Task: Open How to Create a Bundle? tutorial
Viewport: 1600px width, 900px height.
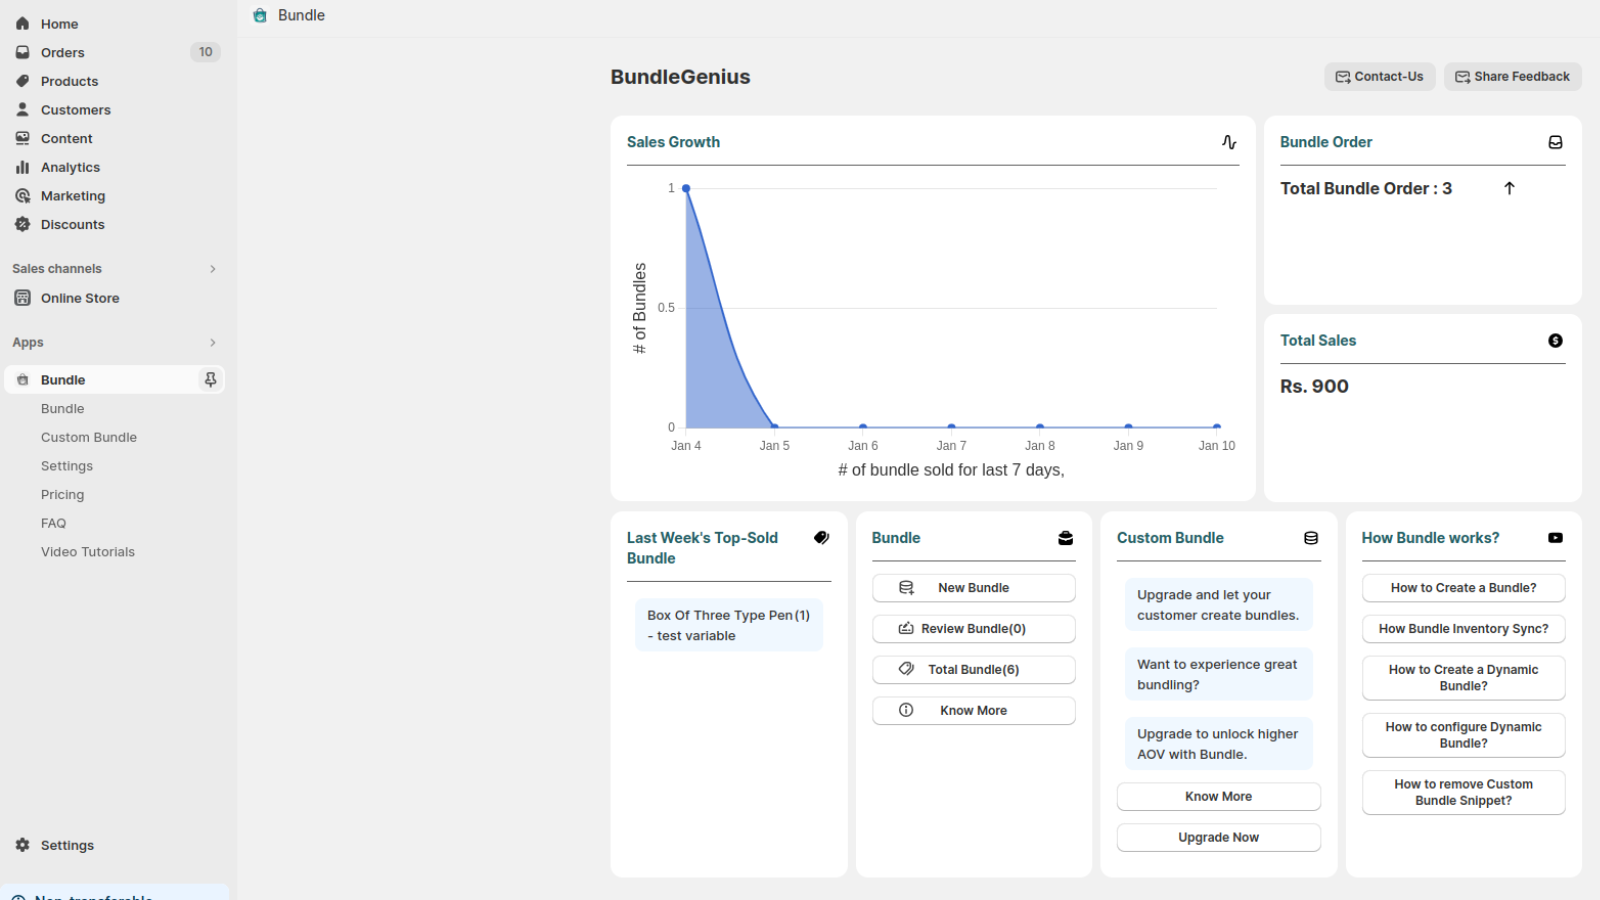Action: click(1464, 588)
